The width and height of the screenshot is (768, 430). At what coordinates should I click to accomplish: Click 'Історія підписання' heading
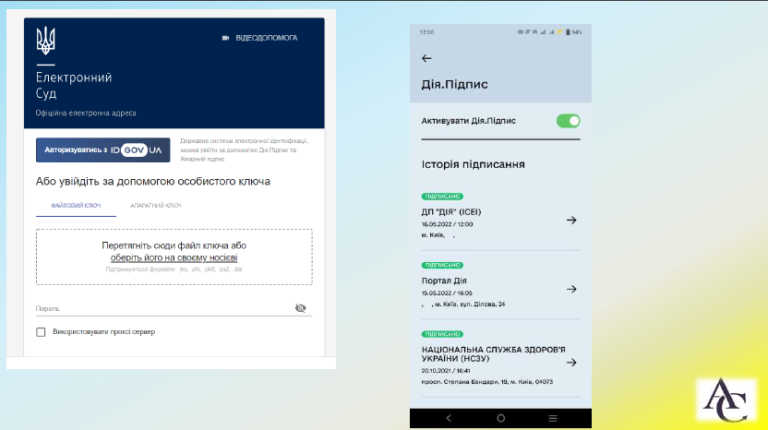pos(473,164)
